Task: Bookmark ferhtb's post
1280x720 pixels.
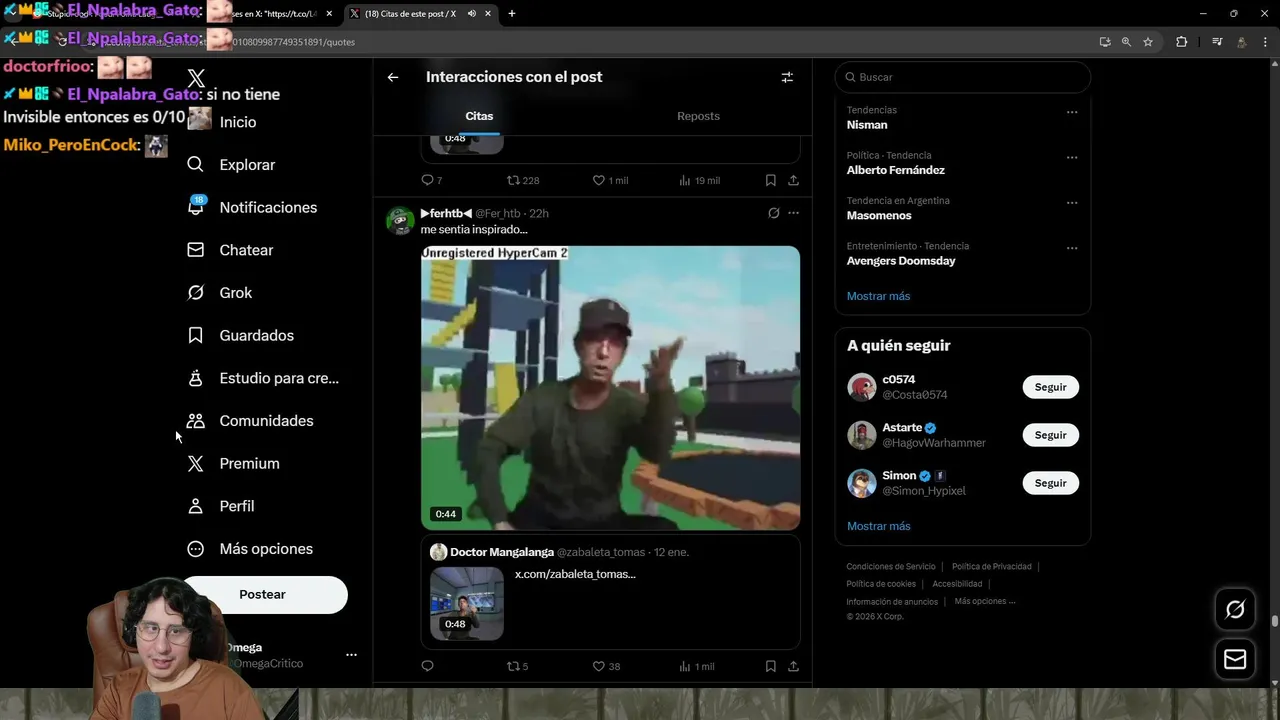Action: (x=770, y=666)
